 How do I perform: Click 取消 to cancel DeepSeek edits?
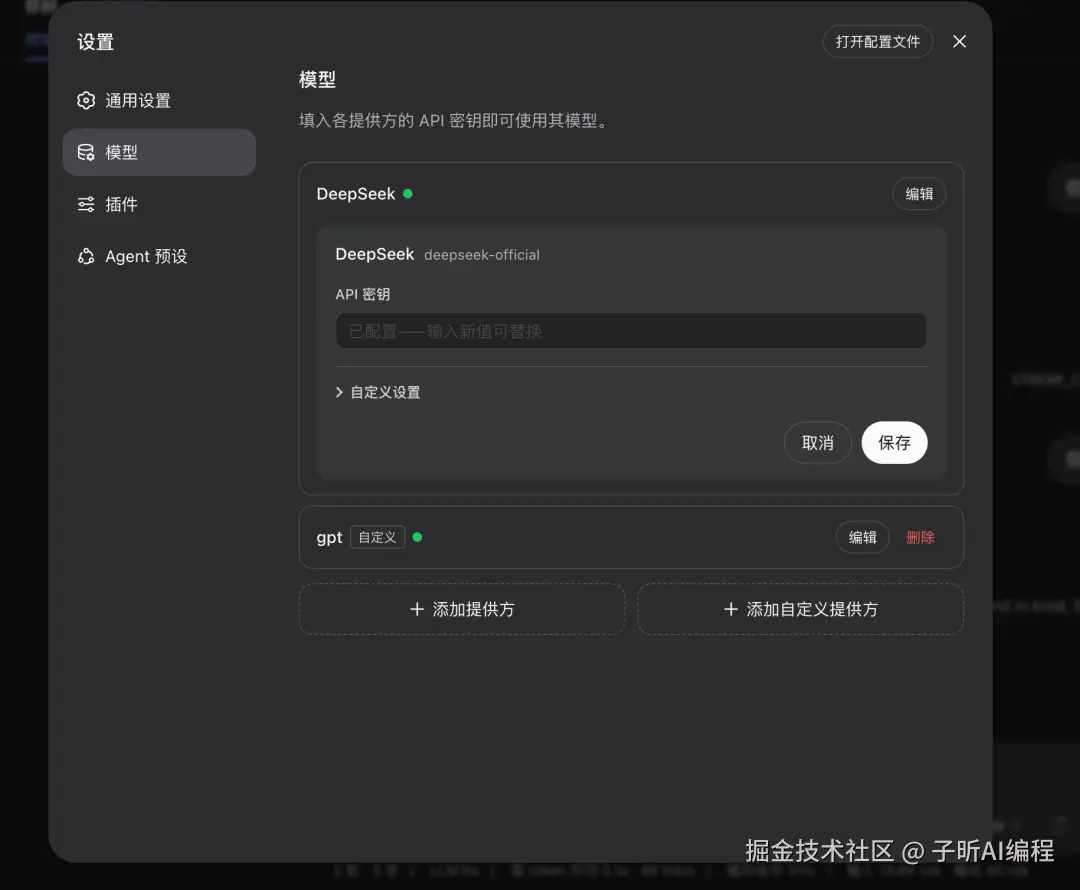tap(818, 442)
